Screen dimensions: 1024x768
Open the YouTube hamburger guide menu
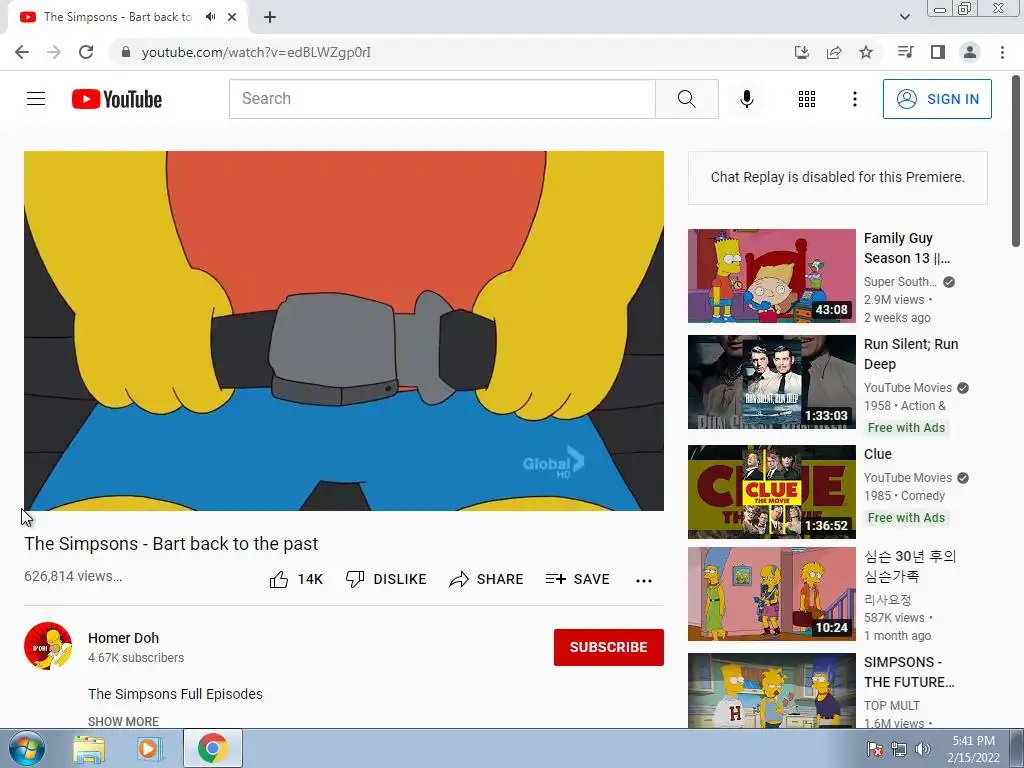36,99
